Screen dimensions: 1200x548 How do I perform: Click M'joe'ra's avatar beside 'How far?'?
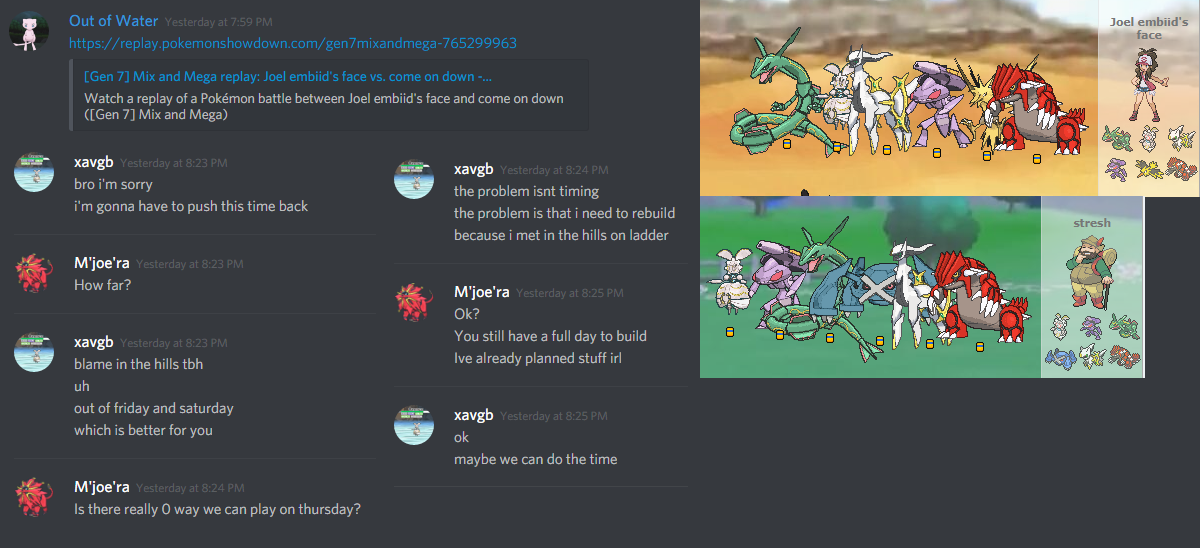click(x=34, y=273)
